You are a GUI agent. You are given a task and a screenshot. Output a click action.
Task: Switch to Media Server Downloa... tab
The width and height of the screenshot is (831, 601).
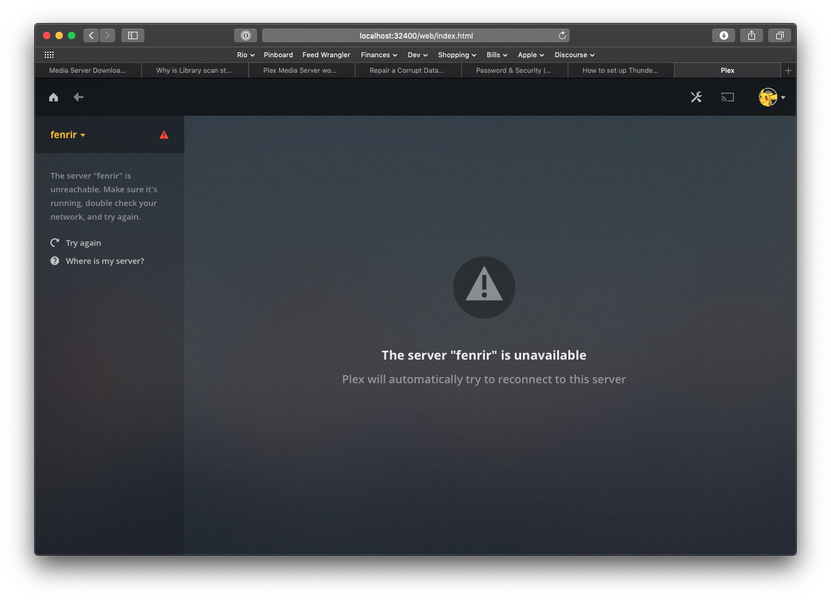pos(88,70)
